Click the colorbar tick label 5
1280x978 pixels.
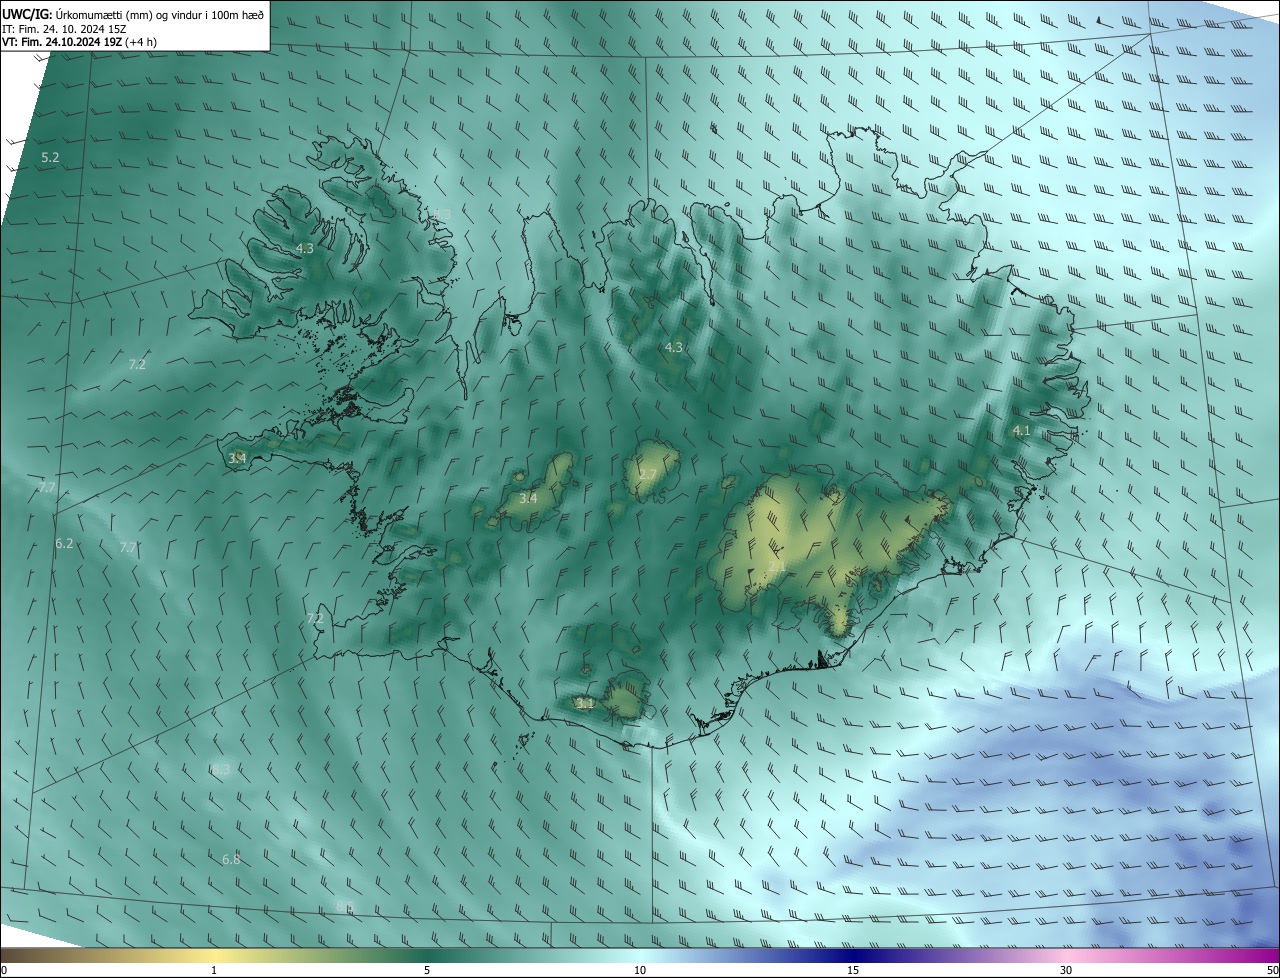(427, 971)
